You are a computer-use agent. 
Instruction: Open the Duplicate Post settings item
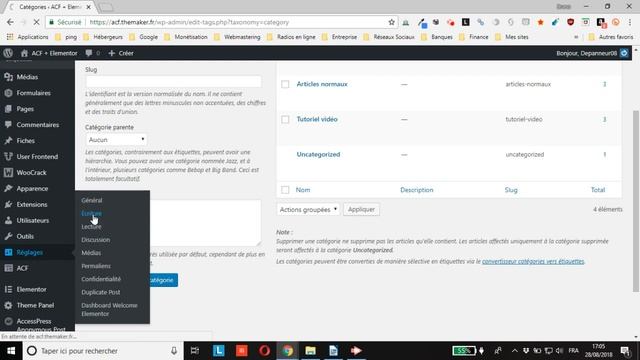click(101, 292)
